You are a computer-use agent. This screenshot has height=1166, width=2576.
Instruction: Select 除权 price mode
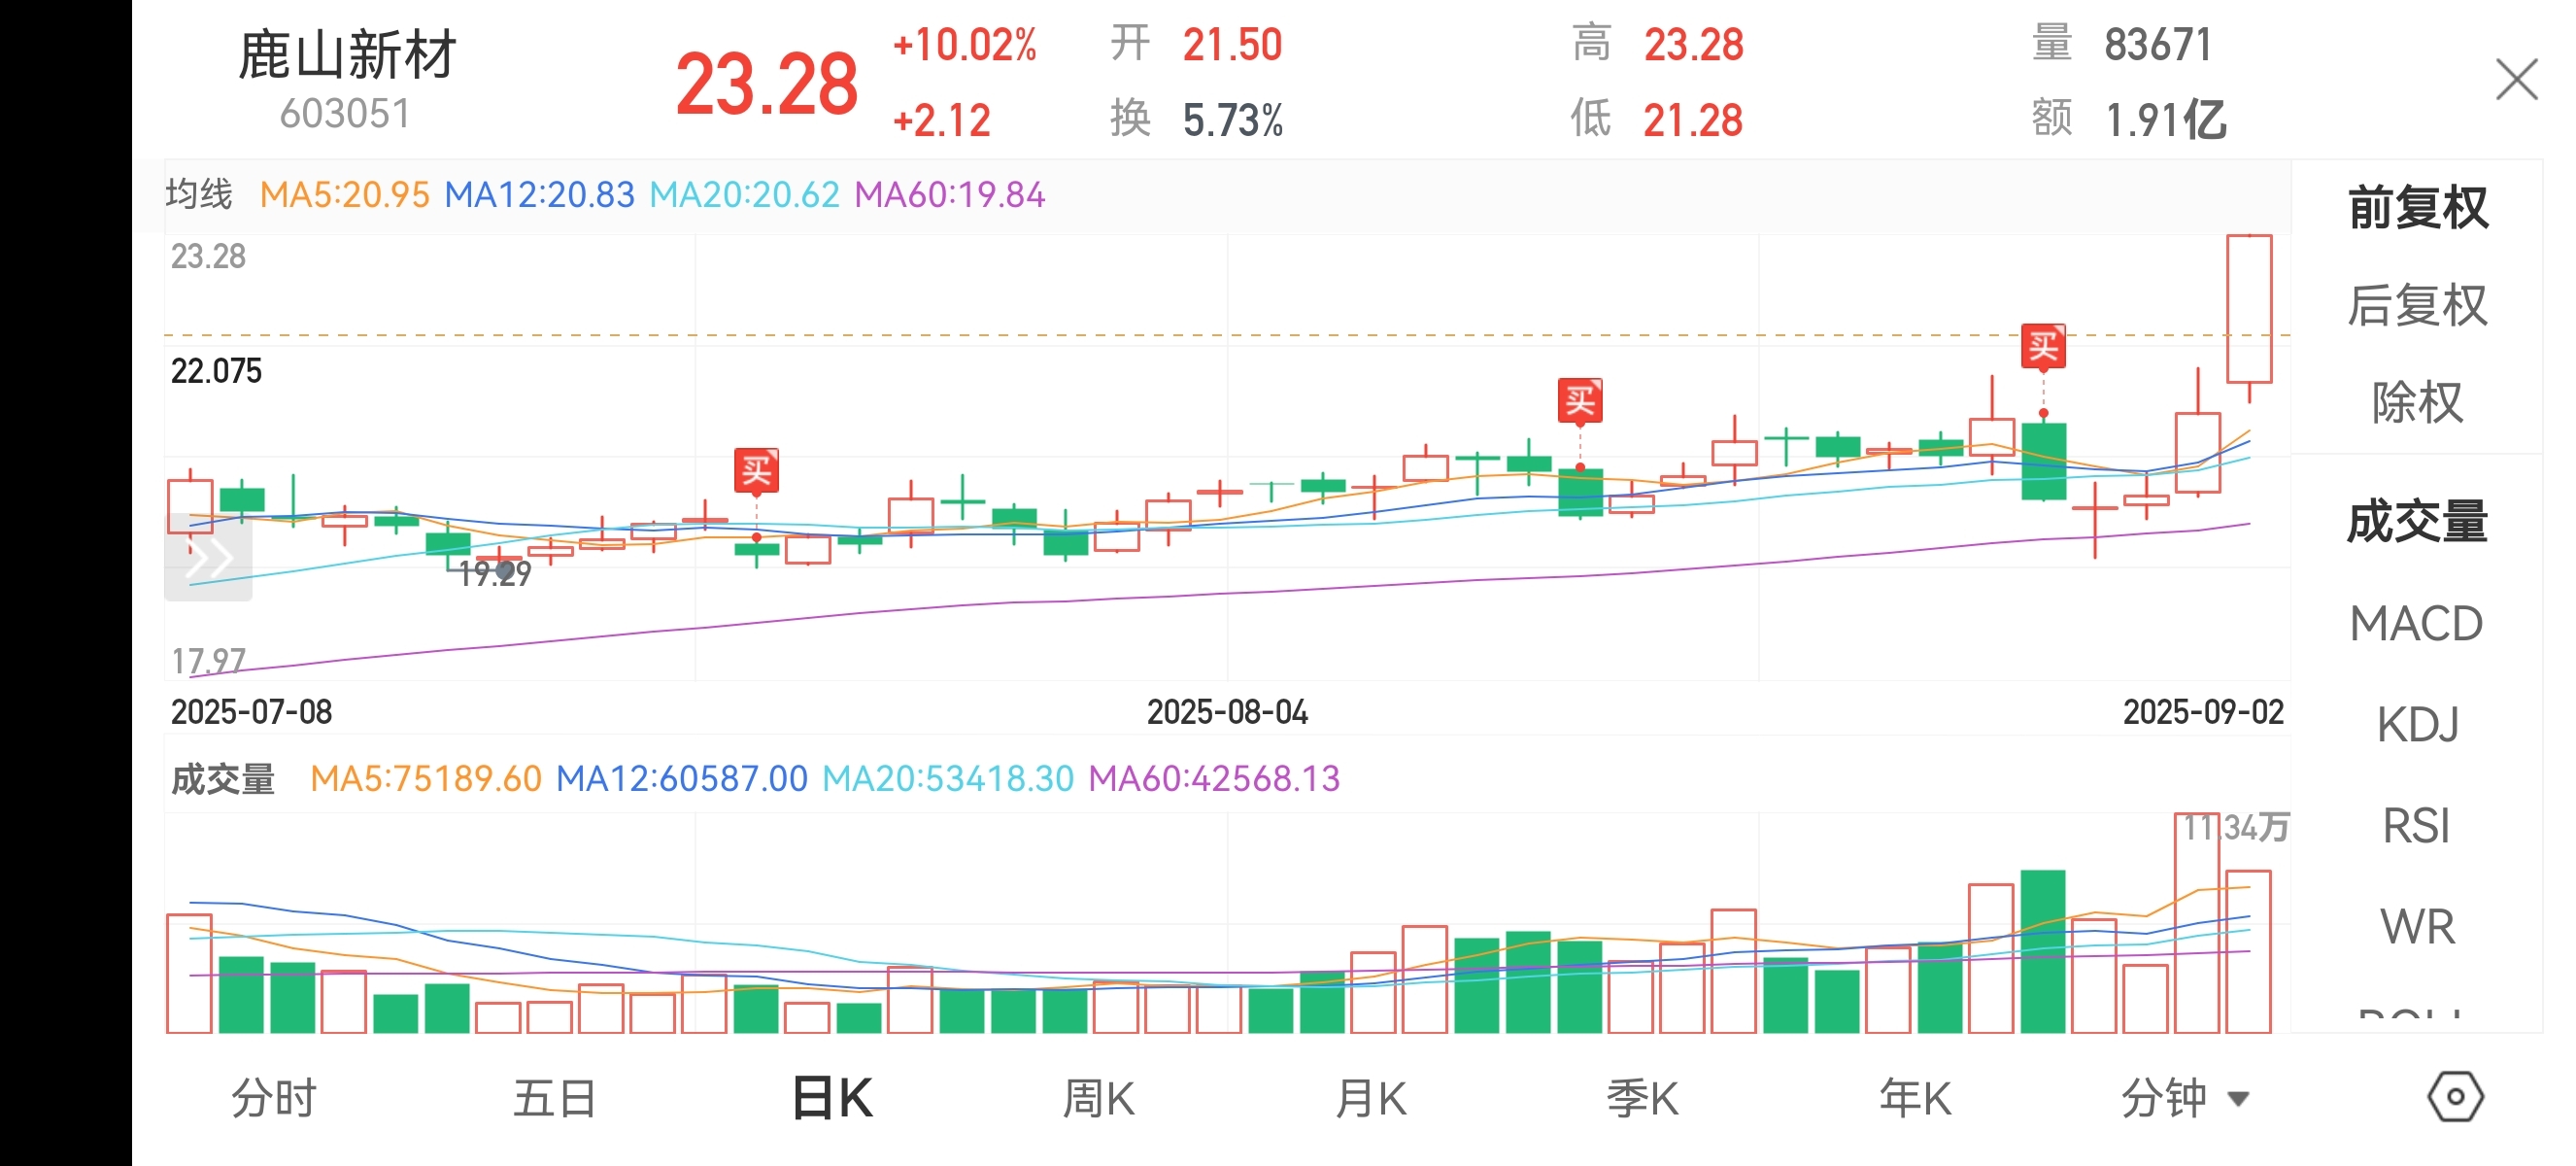click(2417, 402)
